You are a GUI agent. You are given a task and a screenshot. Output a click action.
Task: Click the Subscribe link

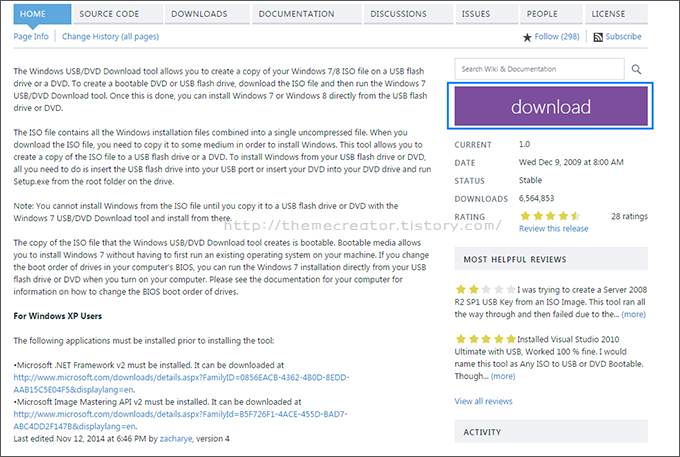pyautogui.click(x=623, y=36)
